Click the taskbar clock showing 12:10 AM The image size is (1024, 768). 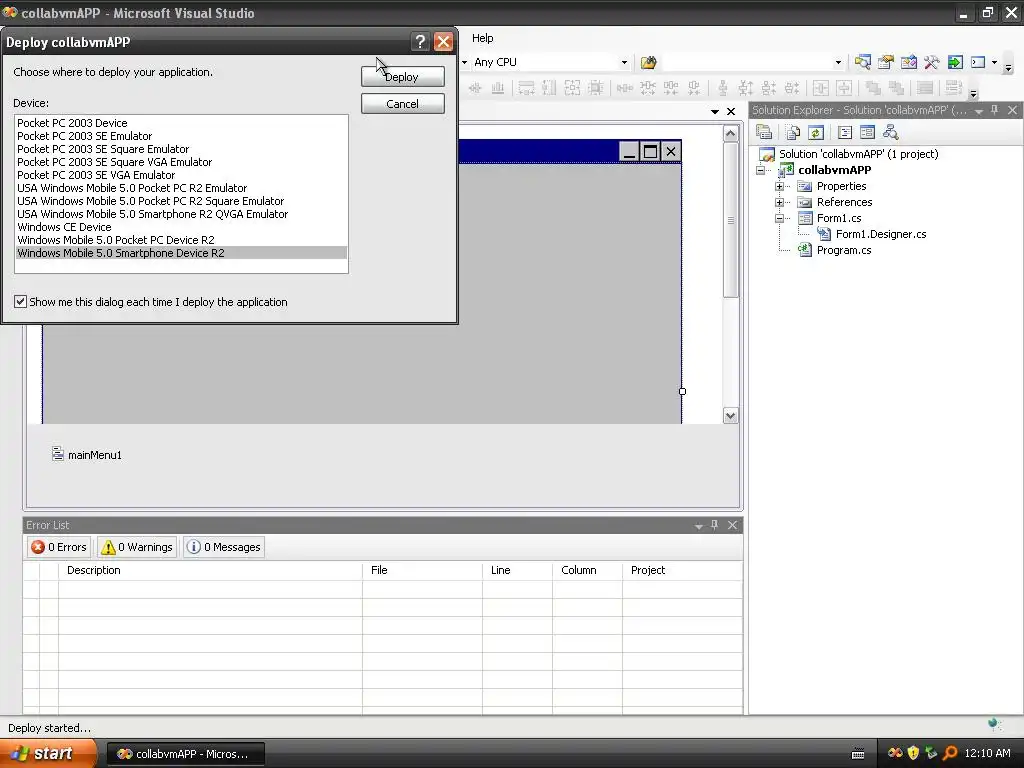tap(987, 753)
